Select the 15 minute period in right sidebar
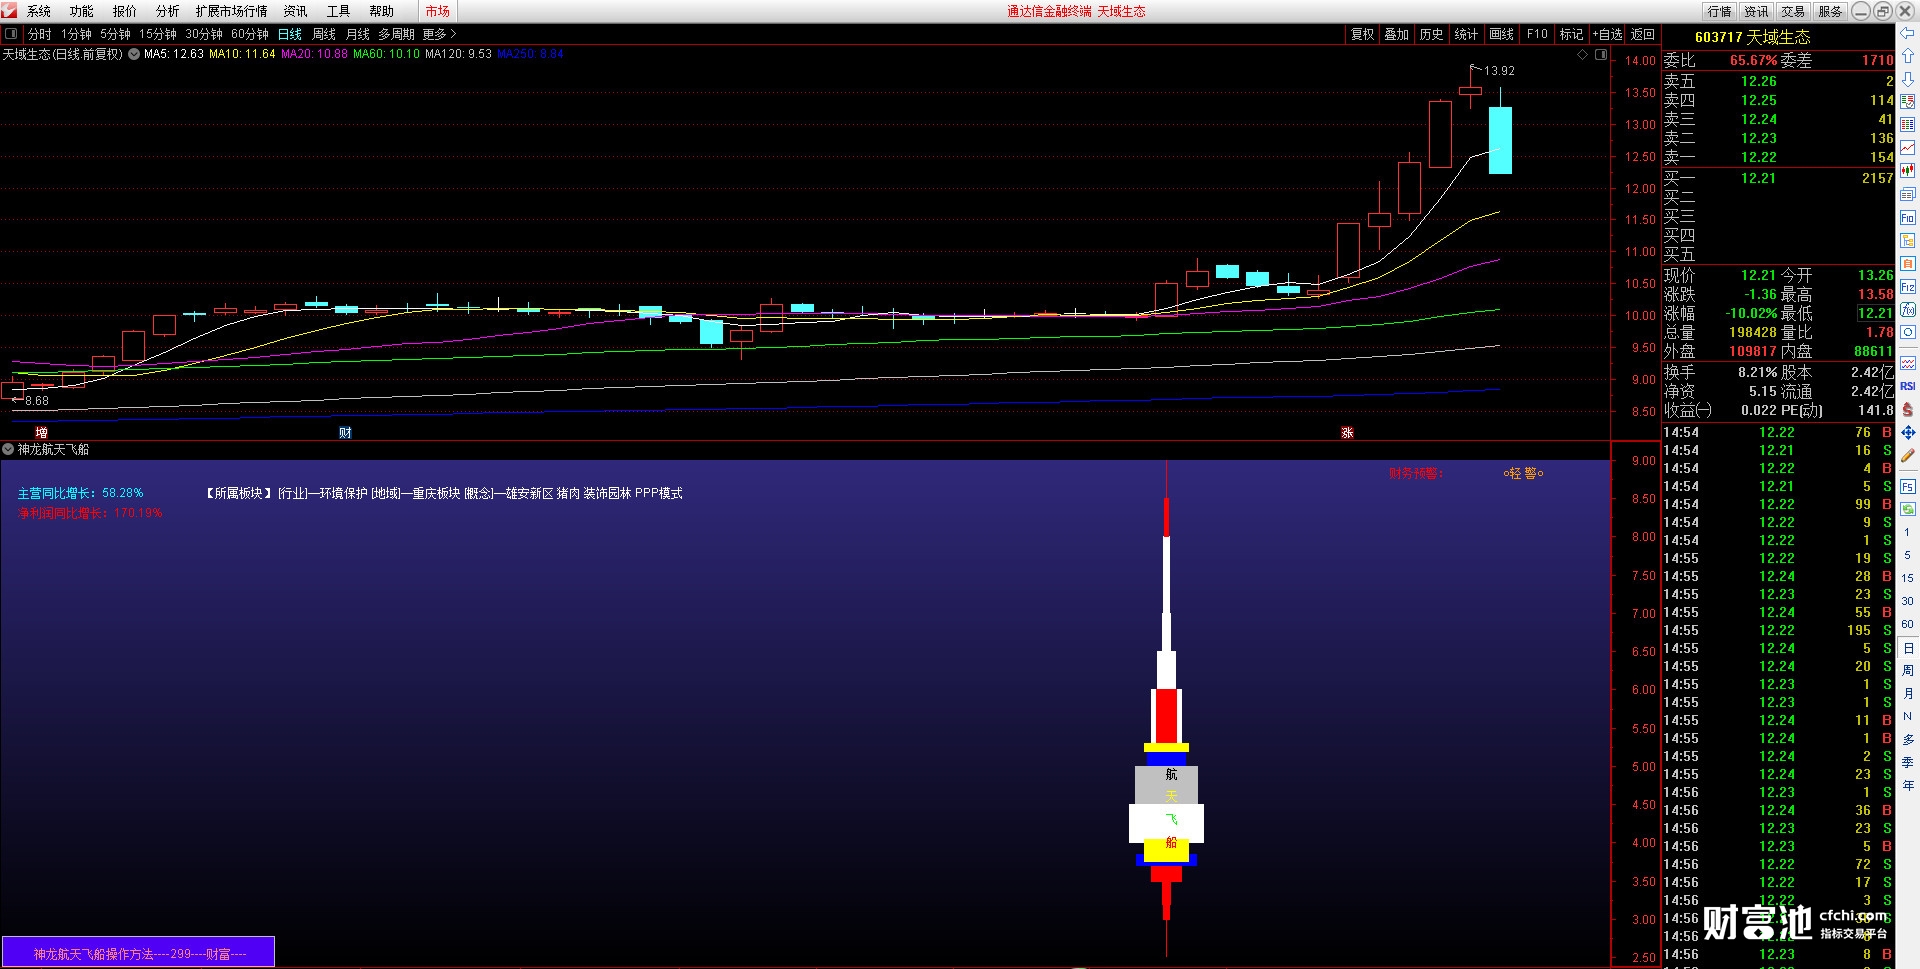The height and width of the screenshot is (969, 1920). click(x=1908, y=578)
